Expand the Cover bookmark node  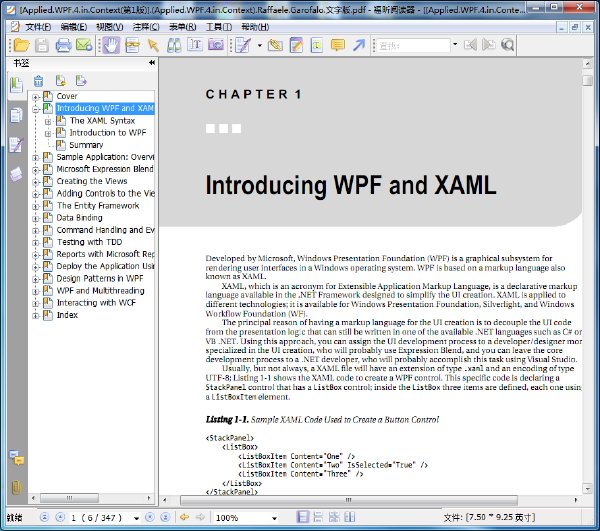click(36, 97)
